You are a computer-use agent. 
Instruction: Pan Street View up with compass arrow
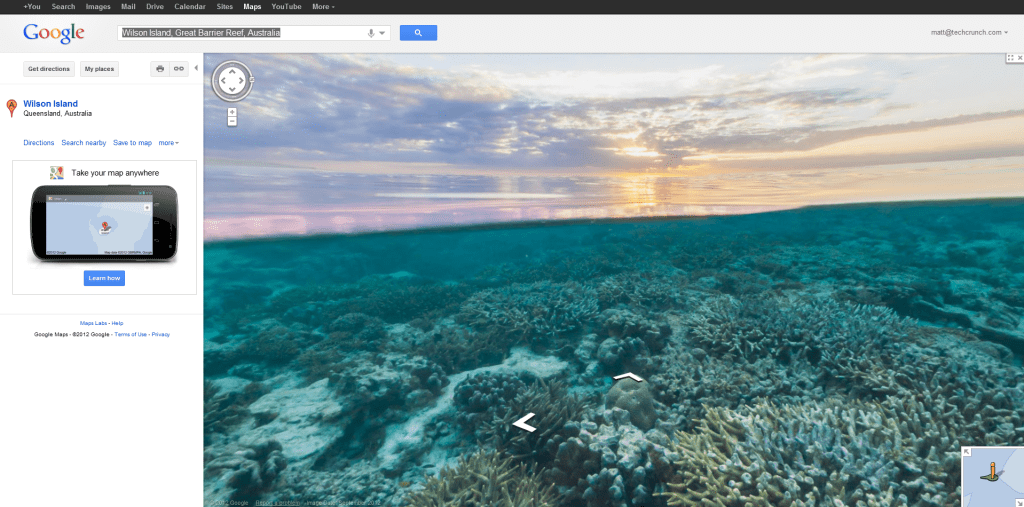pyautogui.click(x=232, y=73)
